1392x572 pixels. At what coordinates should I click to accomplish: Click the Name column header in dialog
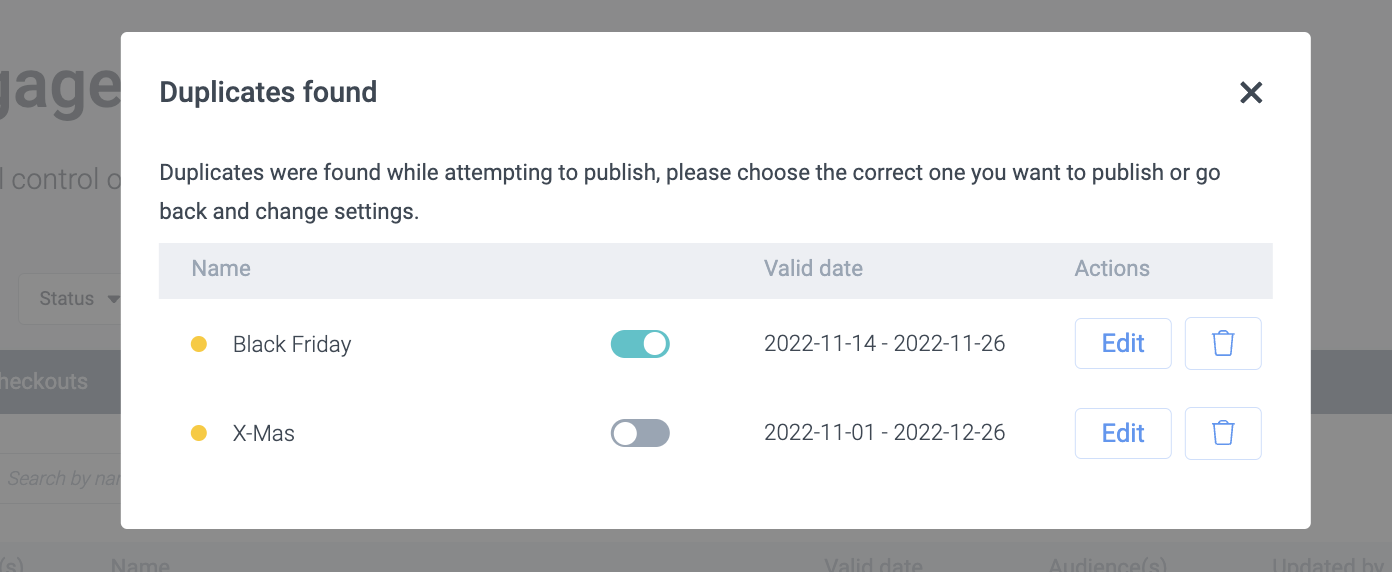[221, 268]
